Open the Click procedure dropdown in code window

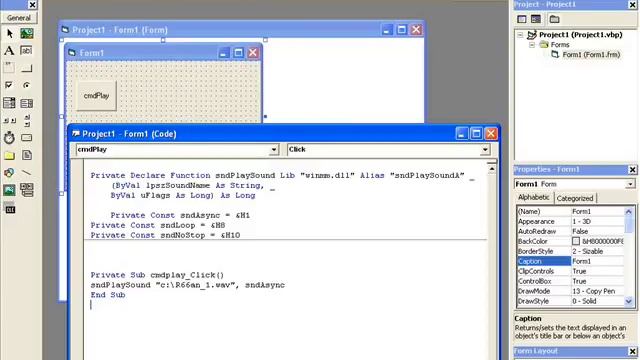click(x=485, y=150)
